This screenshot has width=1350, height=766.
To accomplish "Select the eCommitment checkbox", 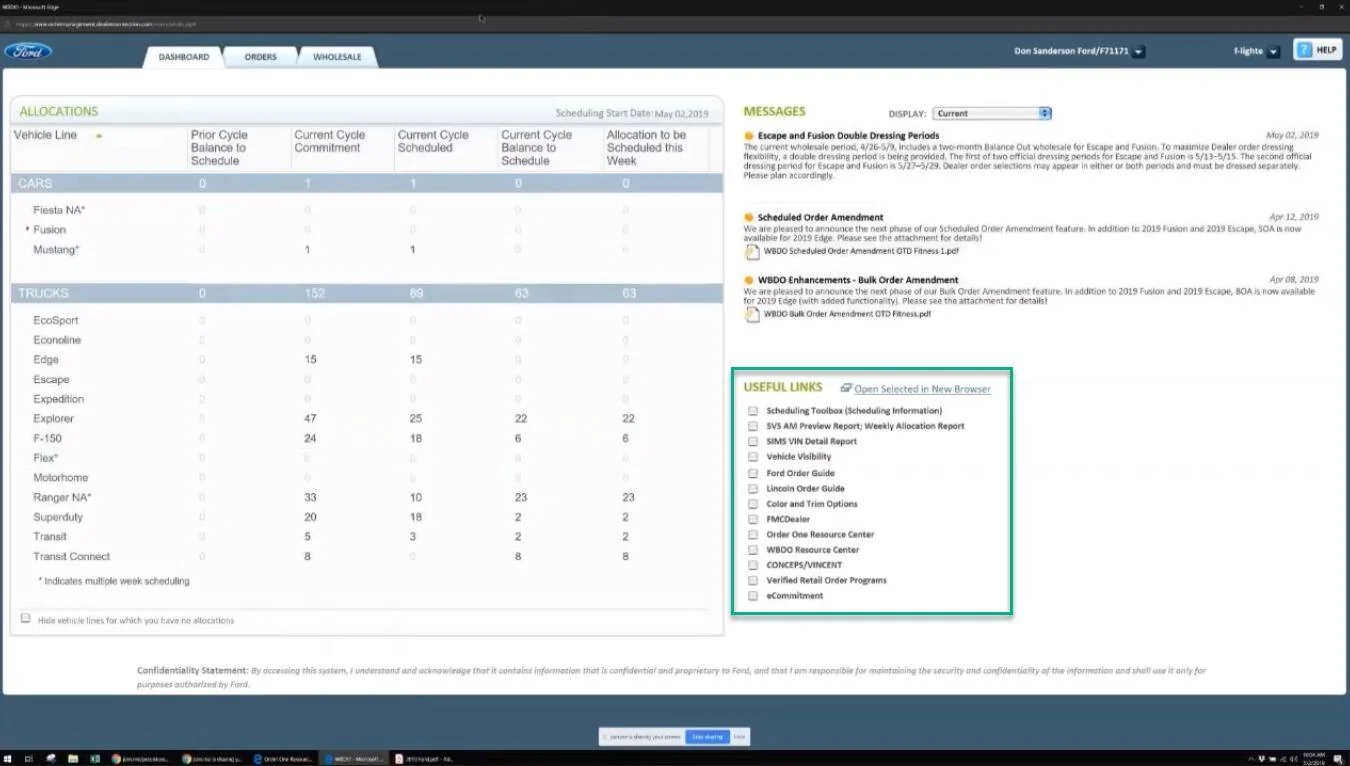I will [x=753, y=596].
